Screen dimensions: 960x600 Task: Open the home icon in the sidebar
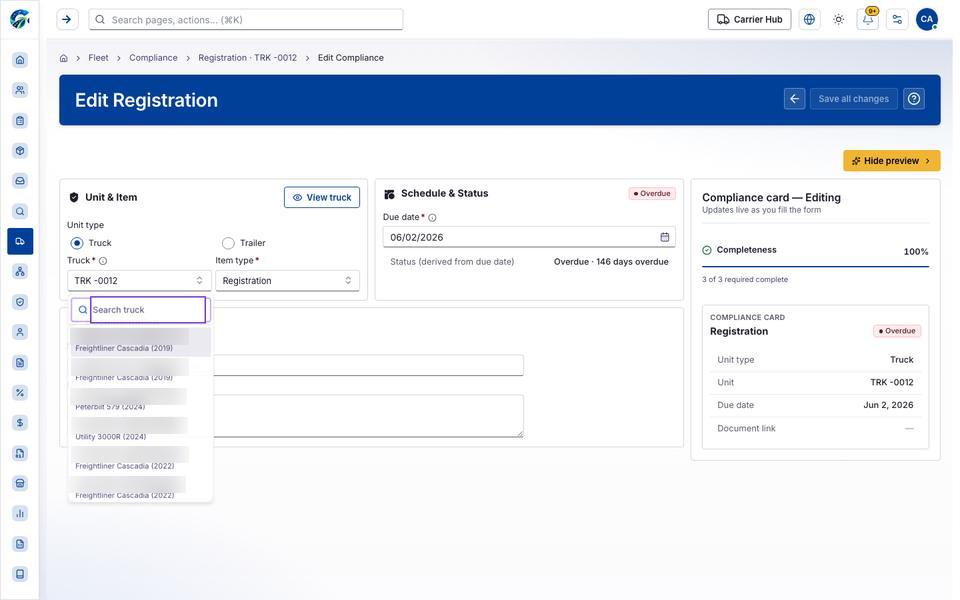[20, 59]
